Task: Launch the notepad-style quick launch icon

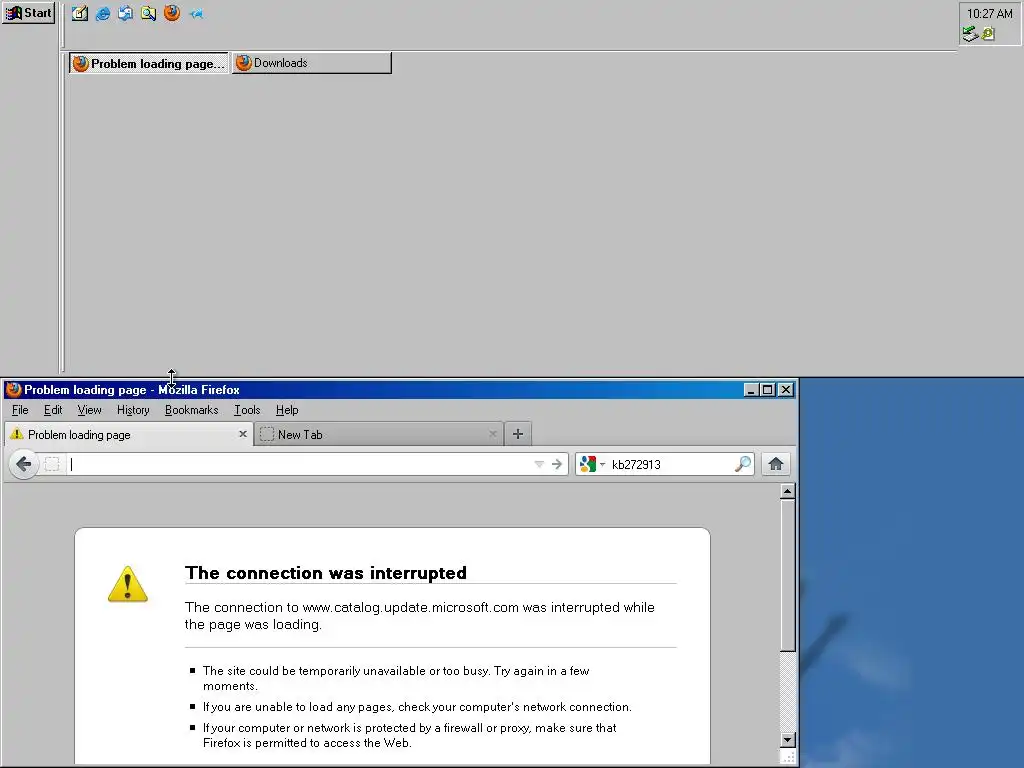Action: (80, 13)
